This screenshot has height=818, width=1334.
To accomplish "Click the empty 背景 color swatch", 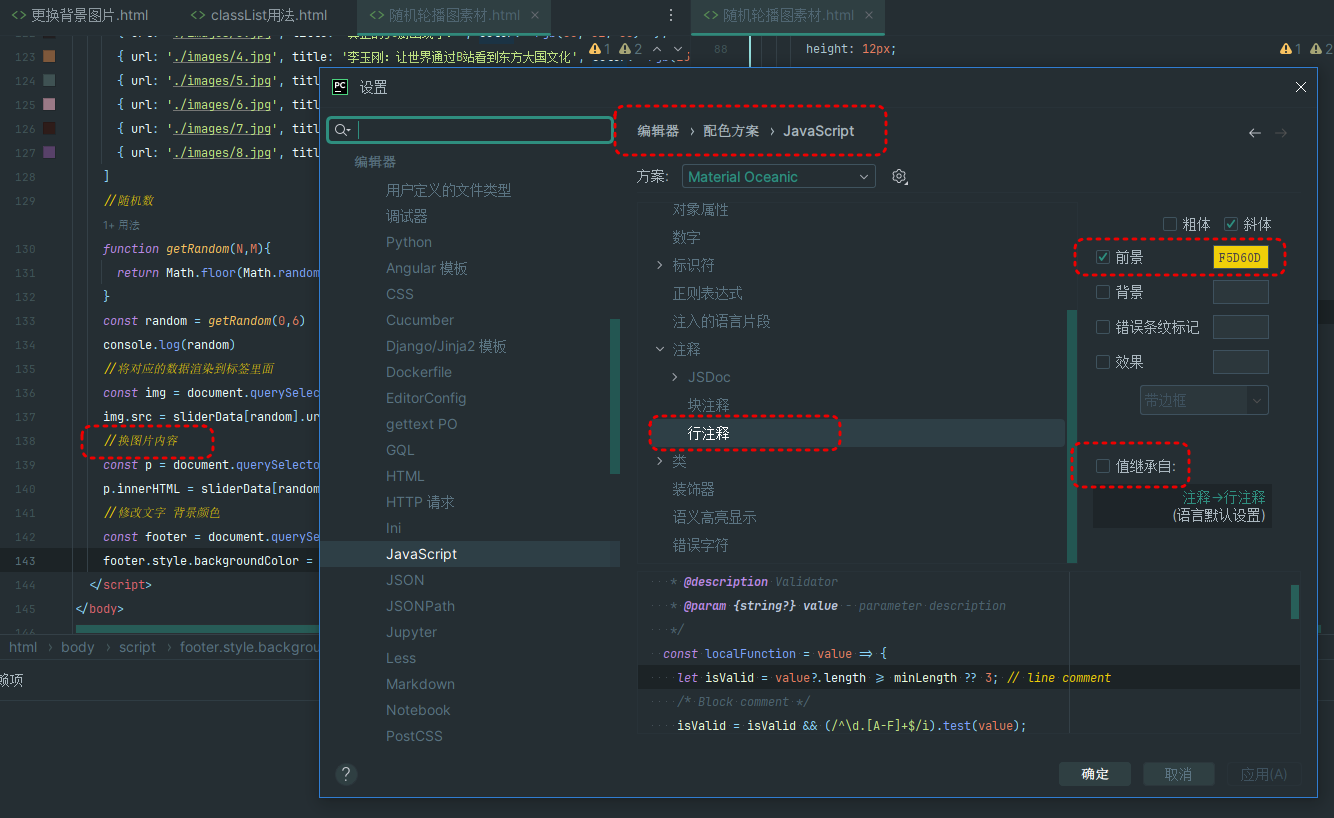I will (x=1240, y=292).
